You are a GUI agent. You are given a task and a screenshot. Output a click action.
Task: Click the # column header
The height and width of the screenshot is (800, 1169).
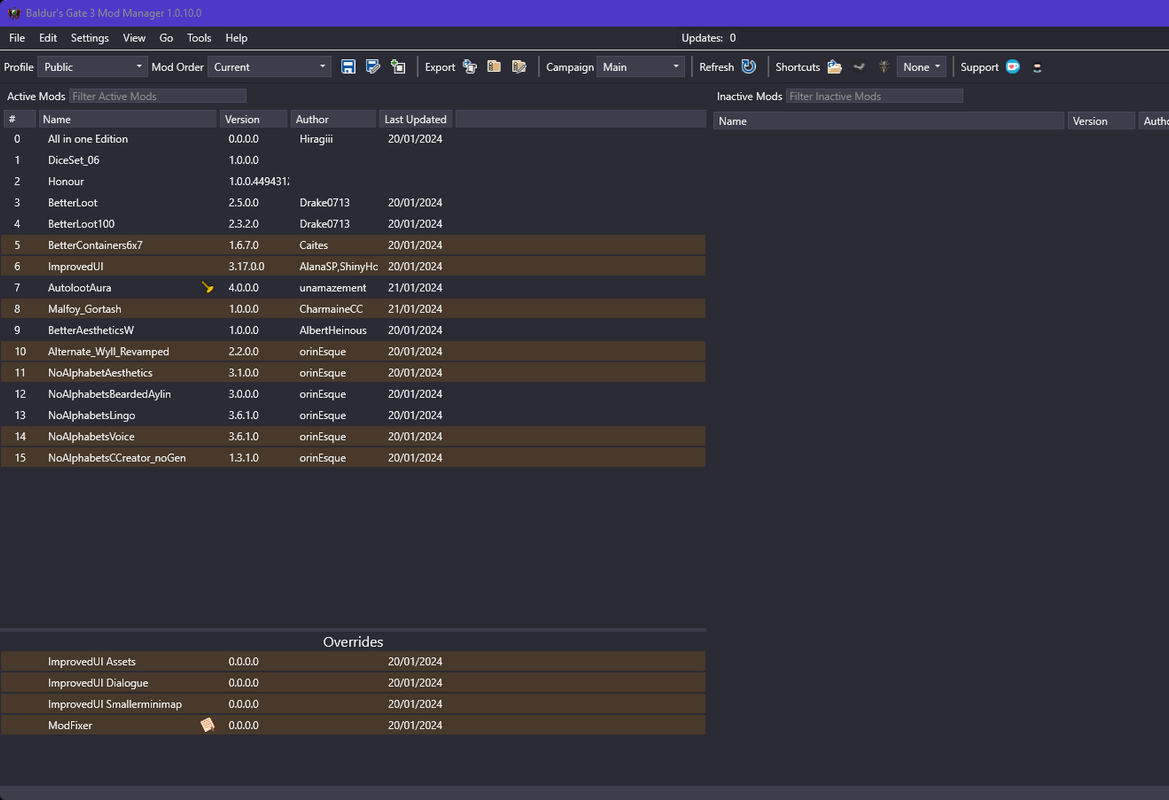tap(19, 119)
